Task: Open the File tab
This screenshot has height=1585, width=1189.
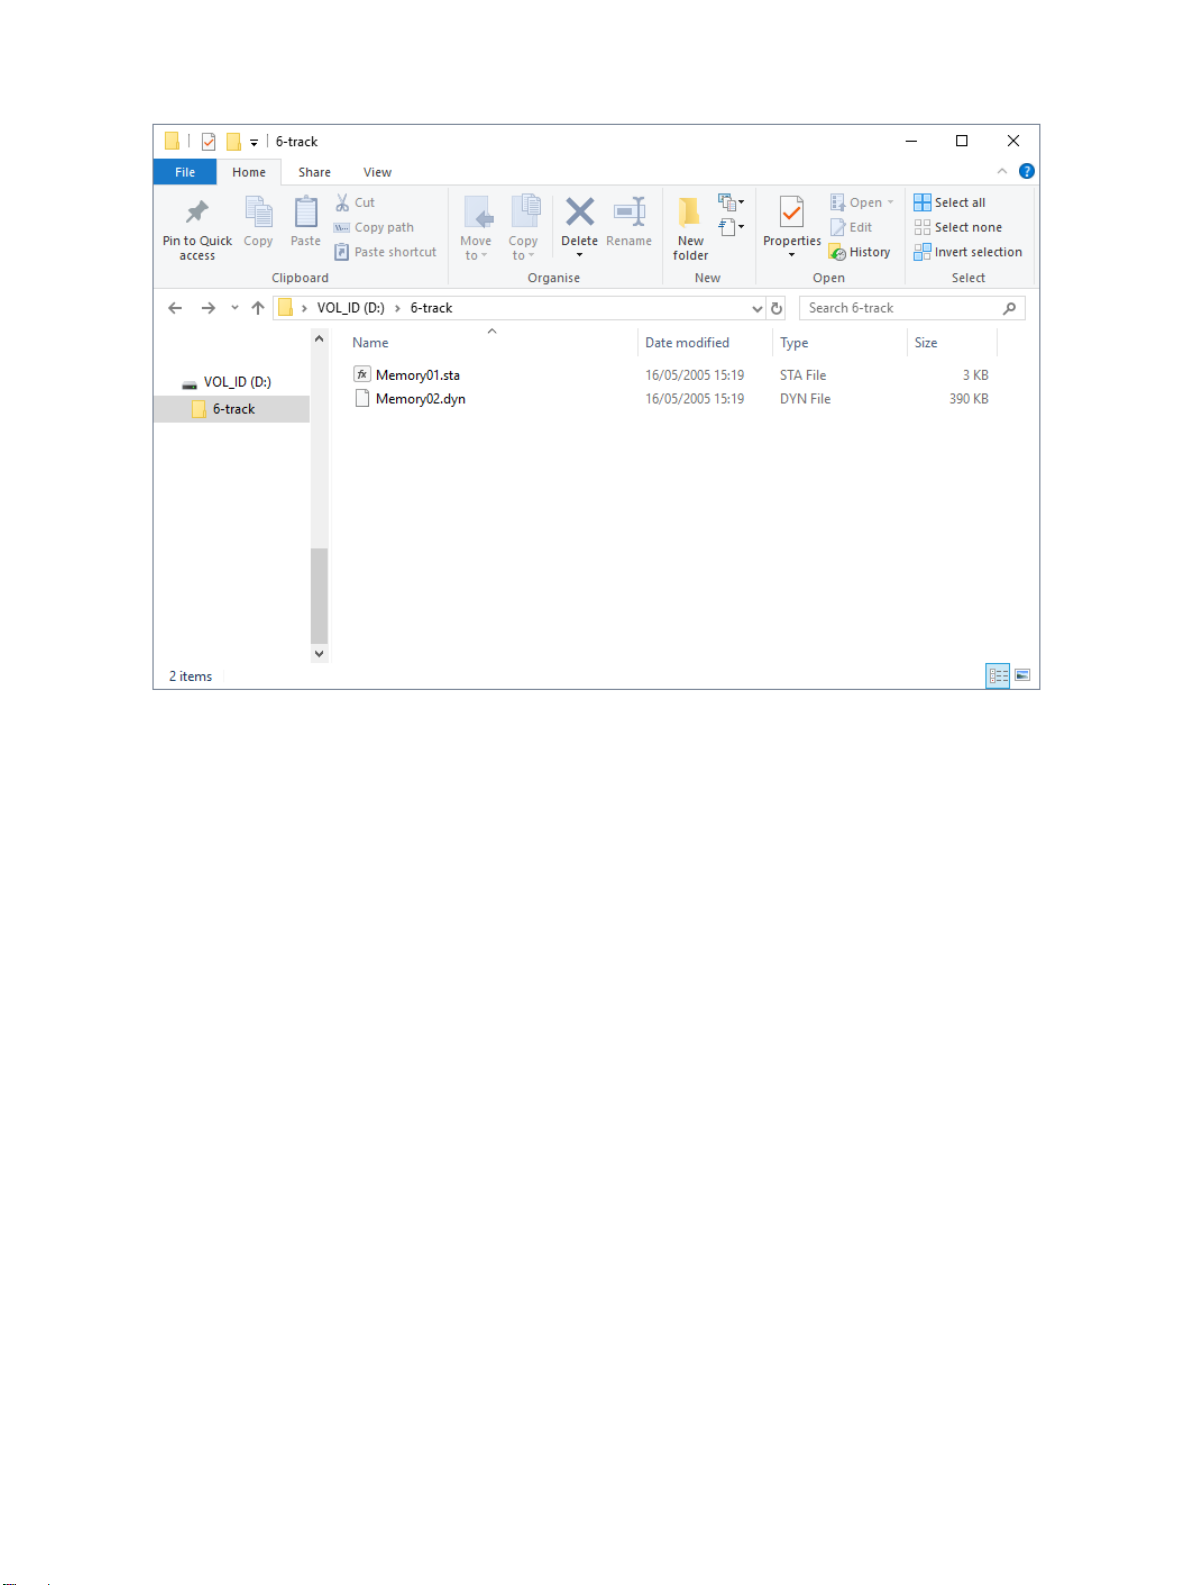Action: point(185,172)
